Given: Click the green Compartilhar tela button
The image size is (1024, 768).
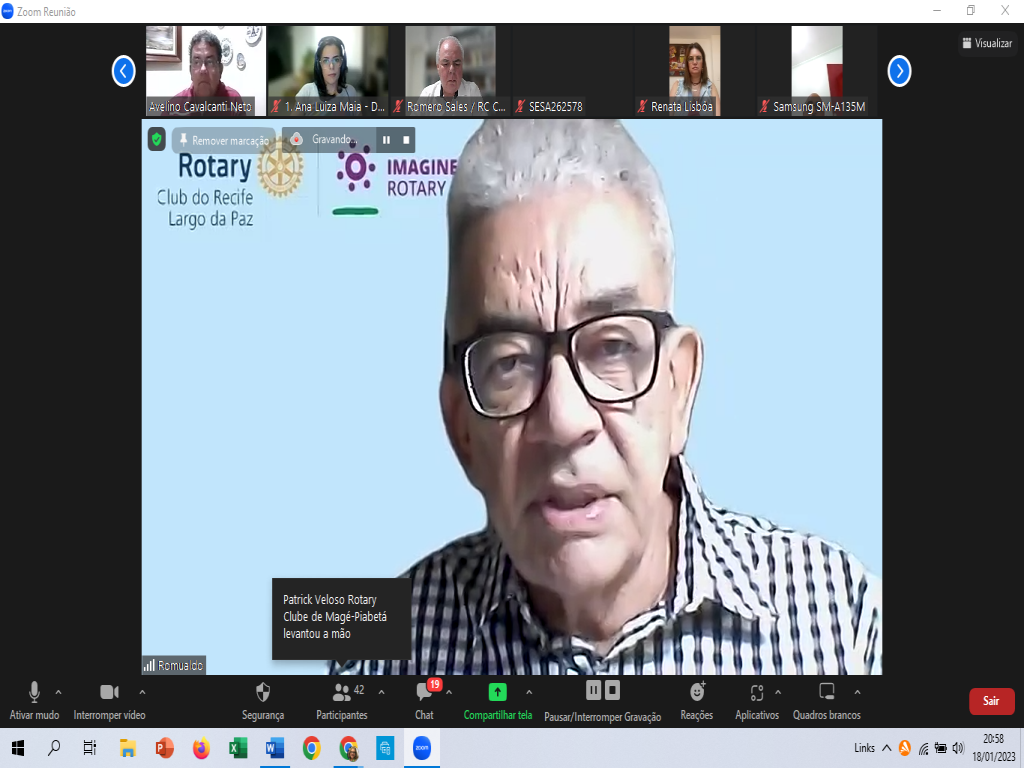Looking at the screenshot, I should pos(497,693).
